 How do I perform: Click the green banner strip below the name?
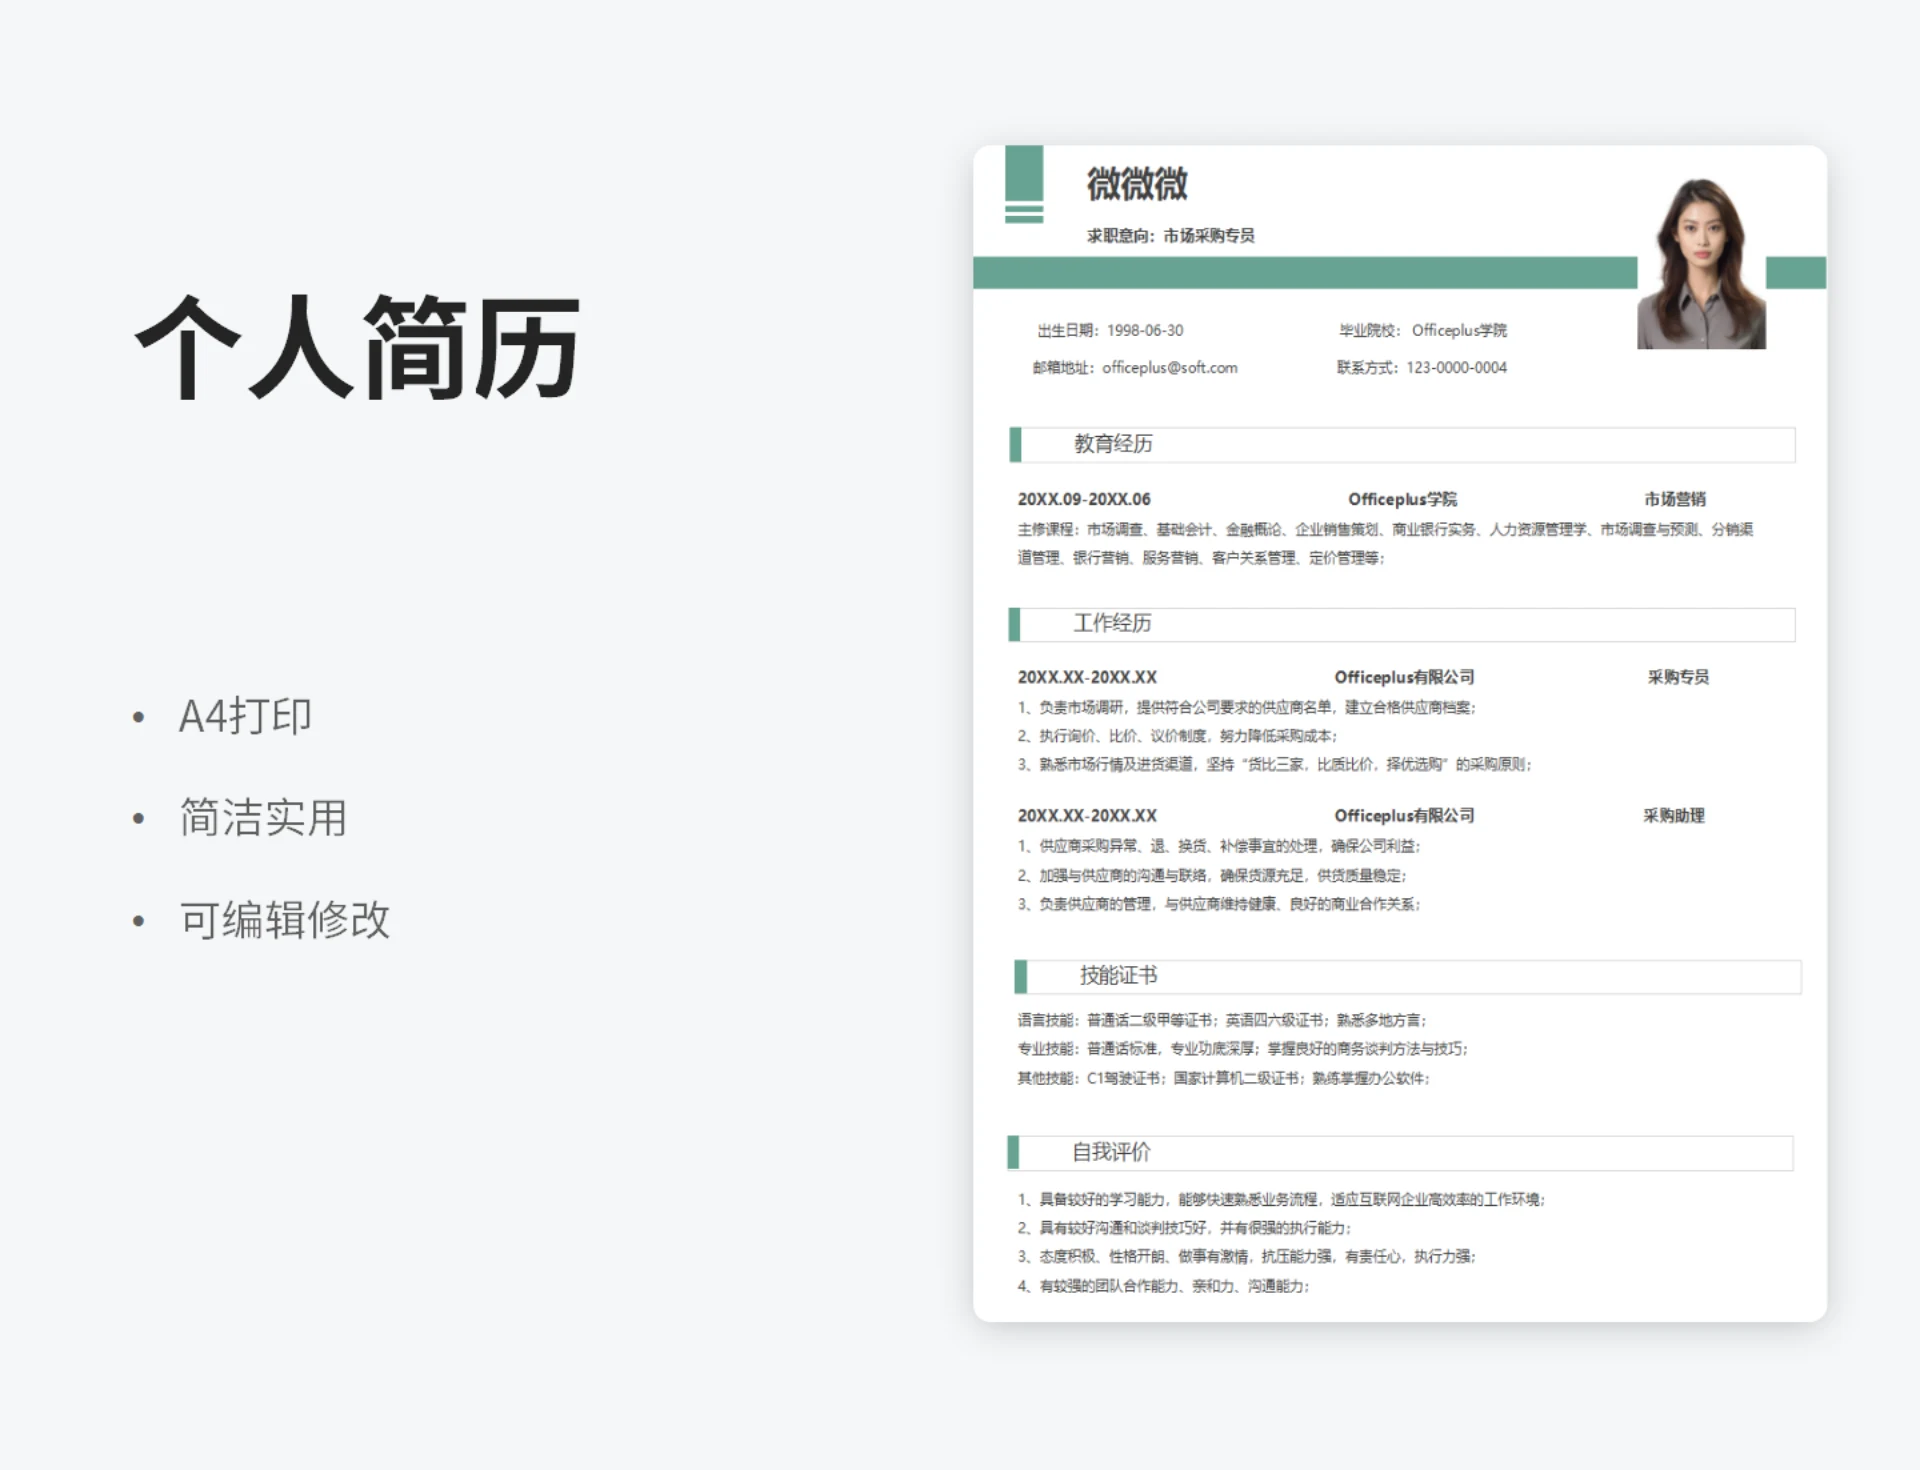pos(1300,270)
